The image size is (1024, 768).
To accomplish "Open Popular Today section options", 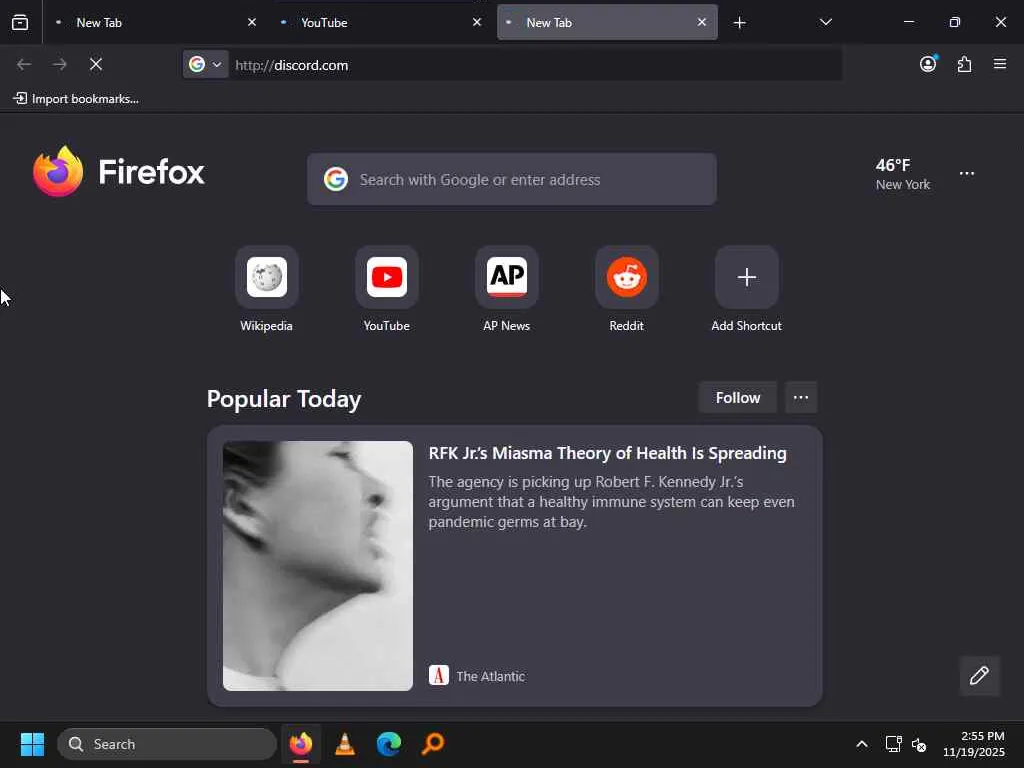I will [801, 398].
